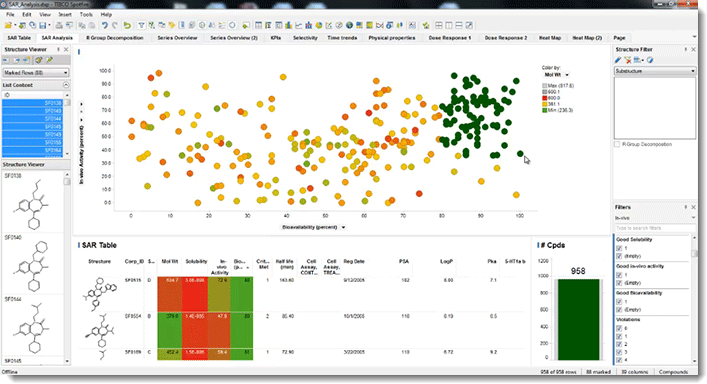Insert a Pie Chart visualization icon

[319, 25]
